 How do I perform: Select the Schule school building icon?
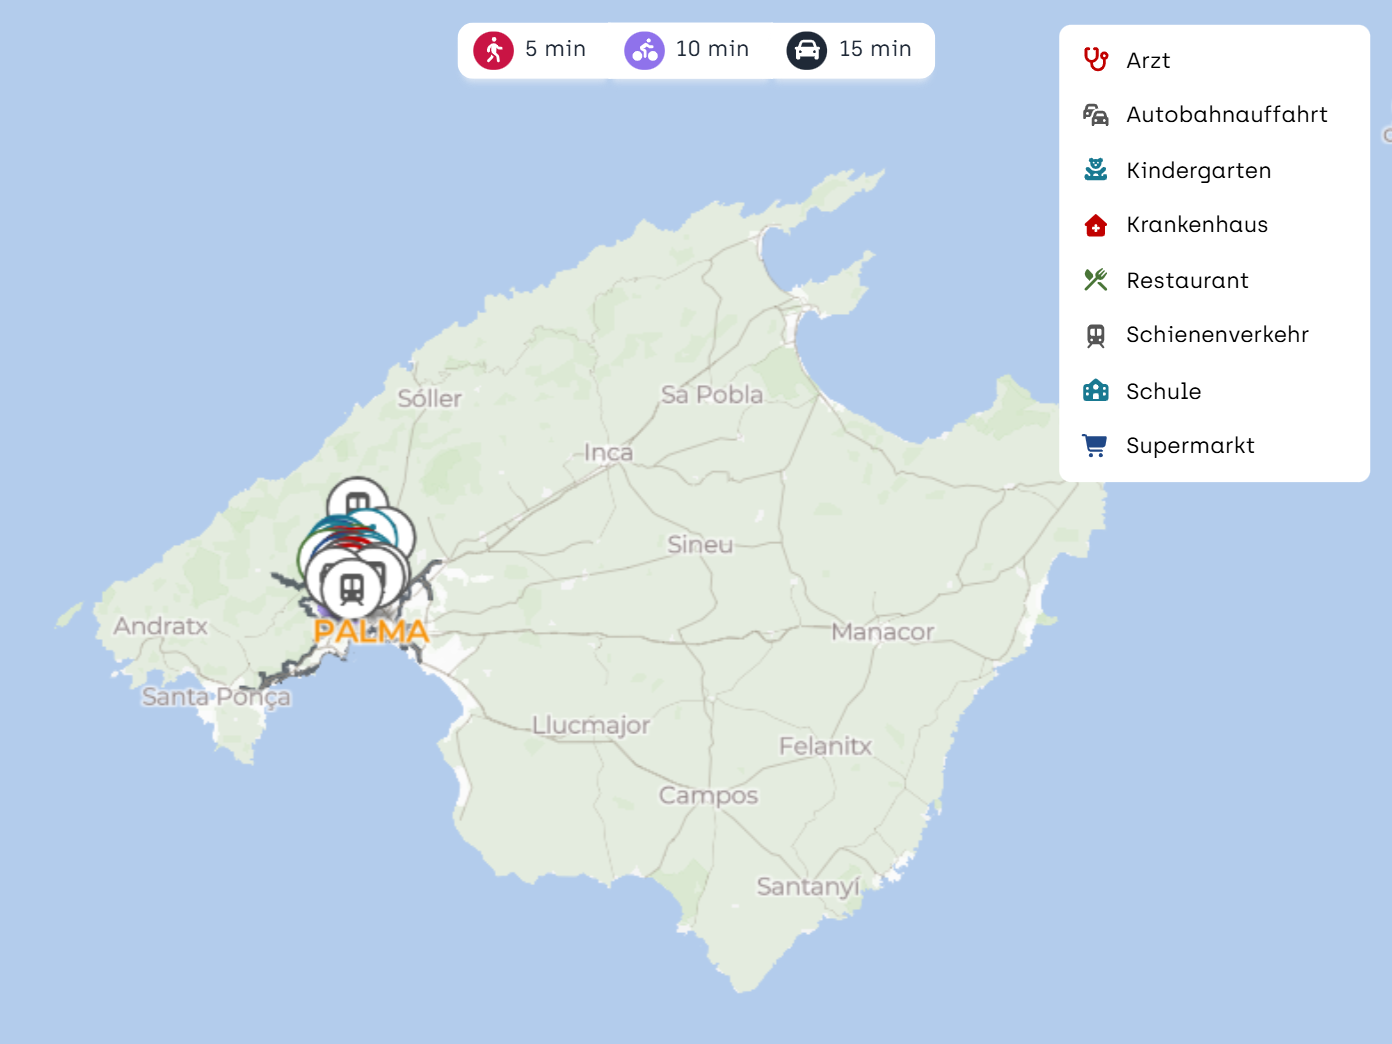[1096, 391]
